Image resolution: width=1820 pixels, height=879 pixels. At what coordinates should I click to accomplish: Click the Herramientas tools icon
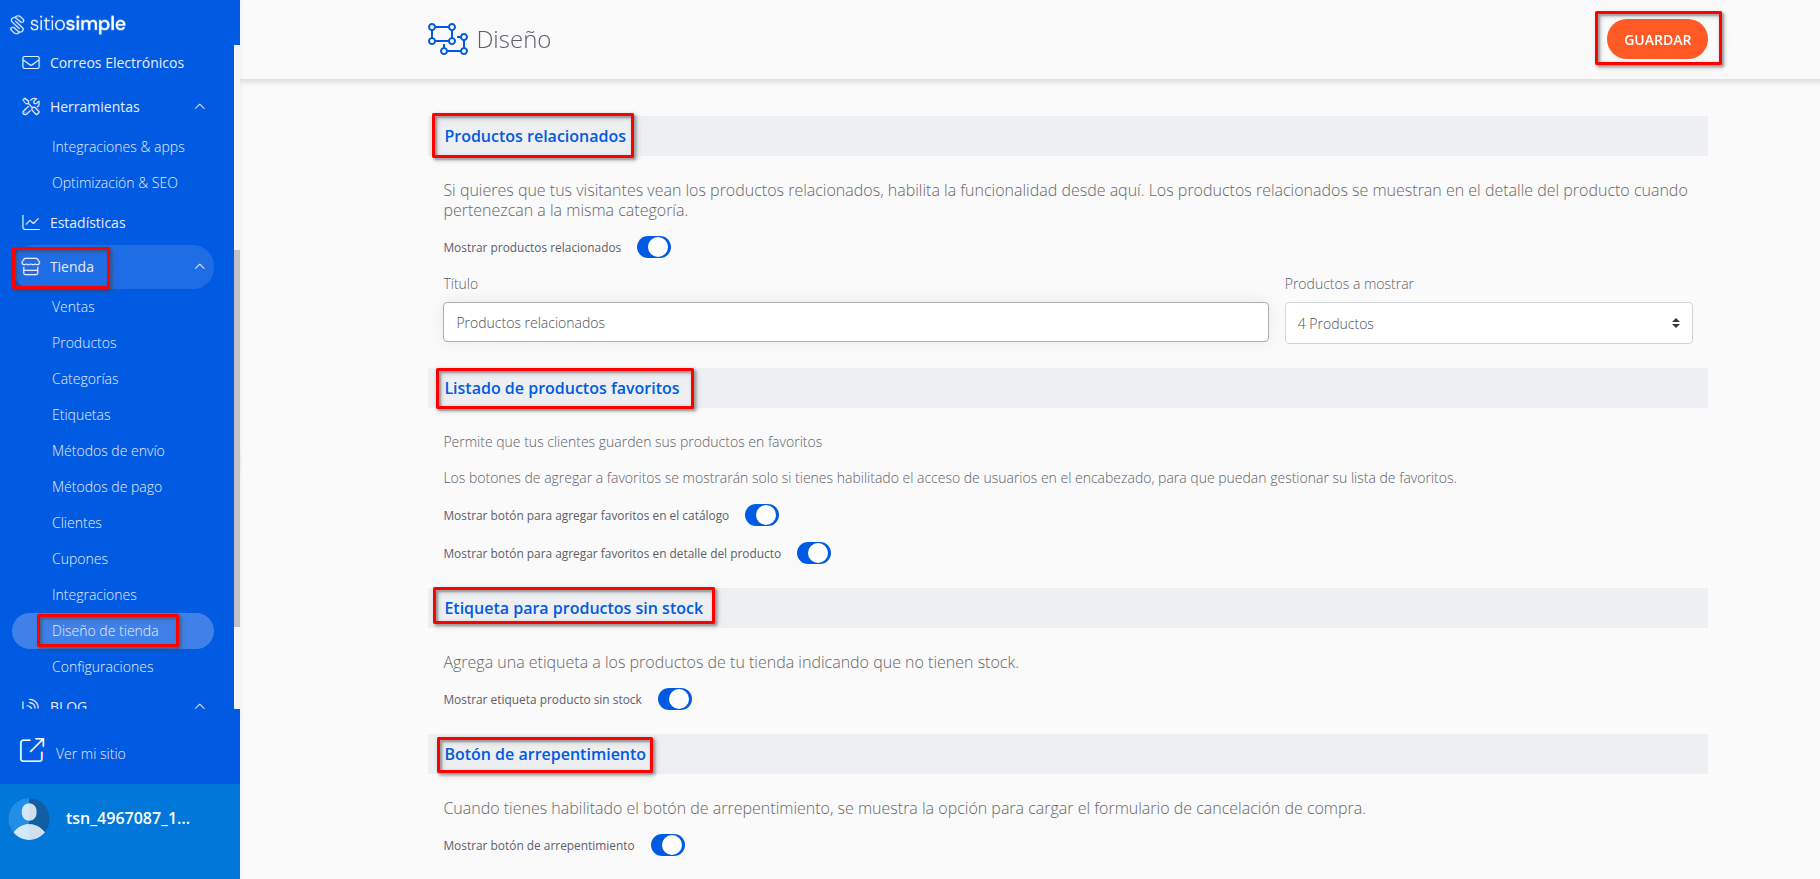tap(31, 107)
